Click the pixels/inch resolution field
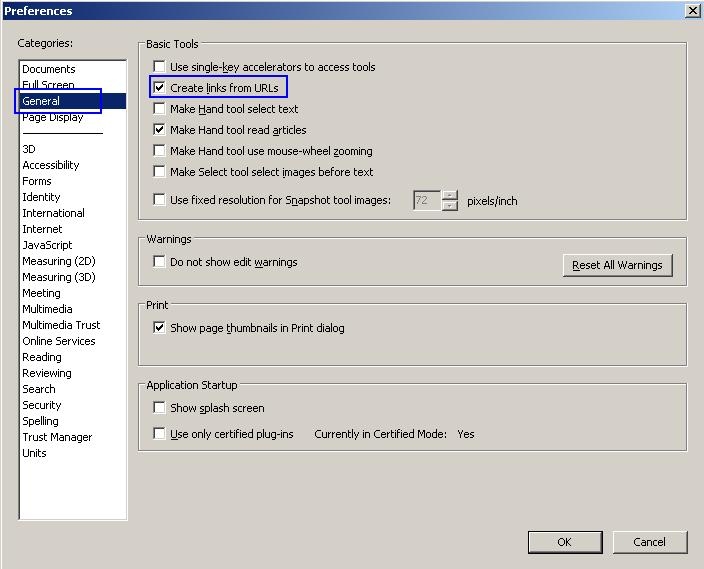 pos(426,200)
